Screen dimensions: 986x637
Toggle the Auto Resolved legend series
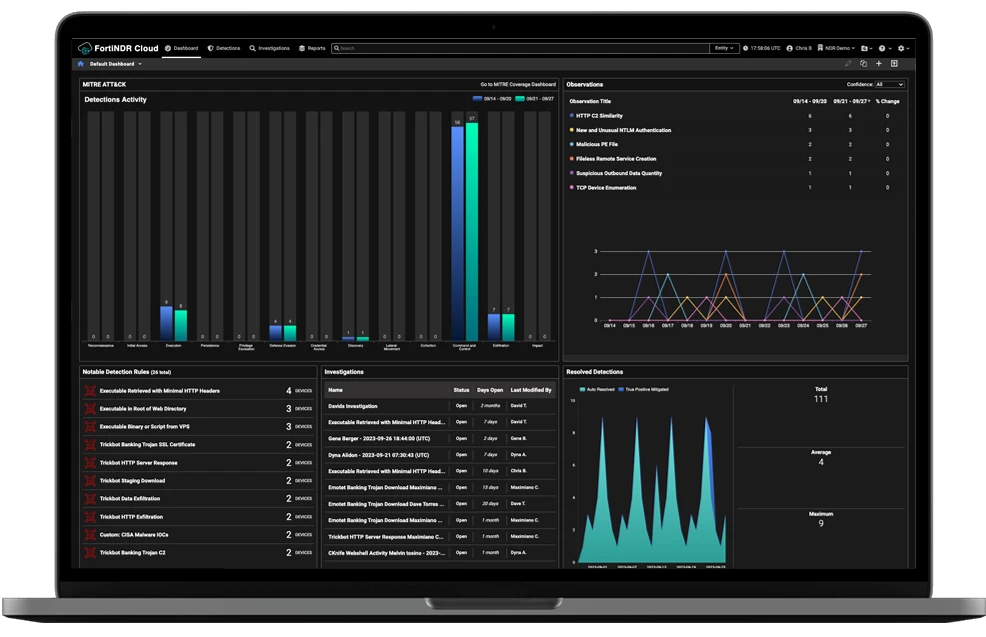[596, 389]
